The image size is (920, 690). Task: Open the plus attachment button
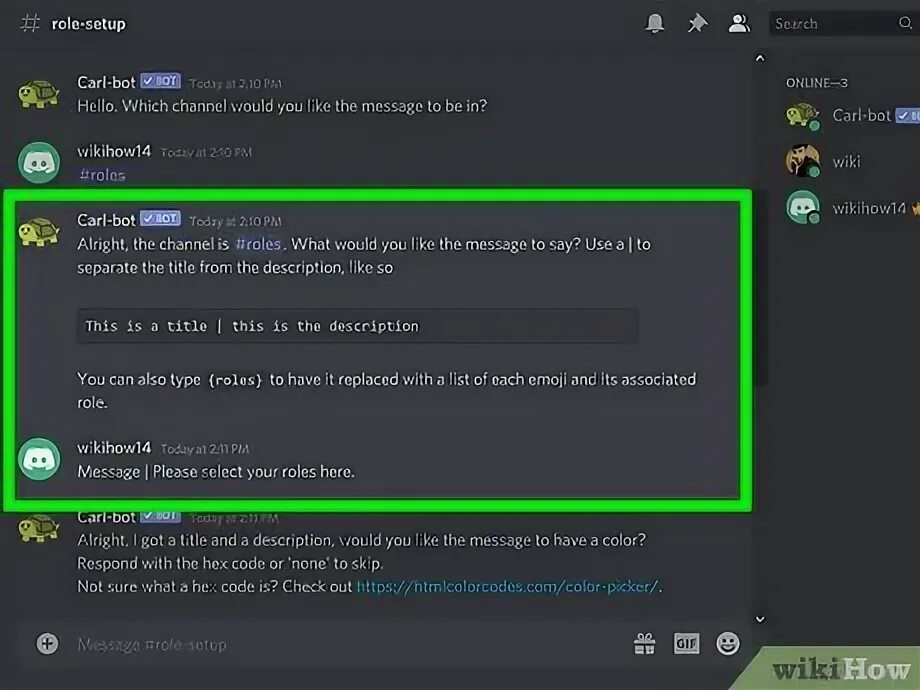coord(48,644)
